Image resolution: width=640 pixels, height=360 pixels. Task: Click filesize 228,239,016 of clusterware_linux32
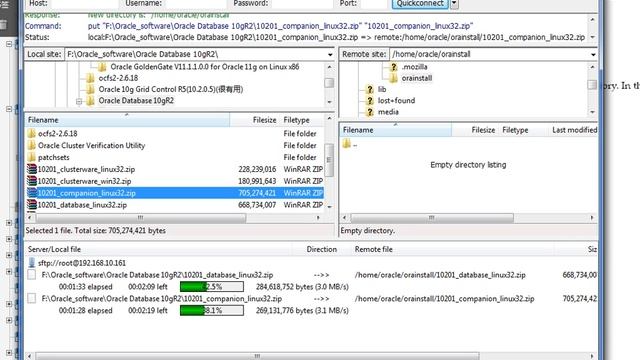[257, 169]
